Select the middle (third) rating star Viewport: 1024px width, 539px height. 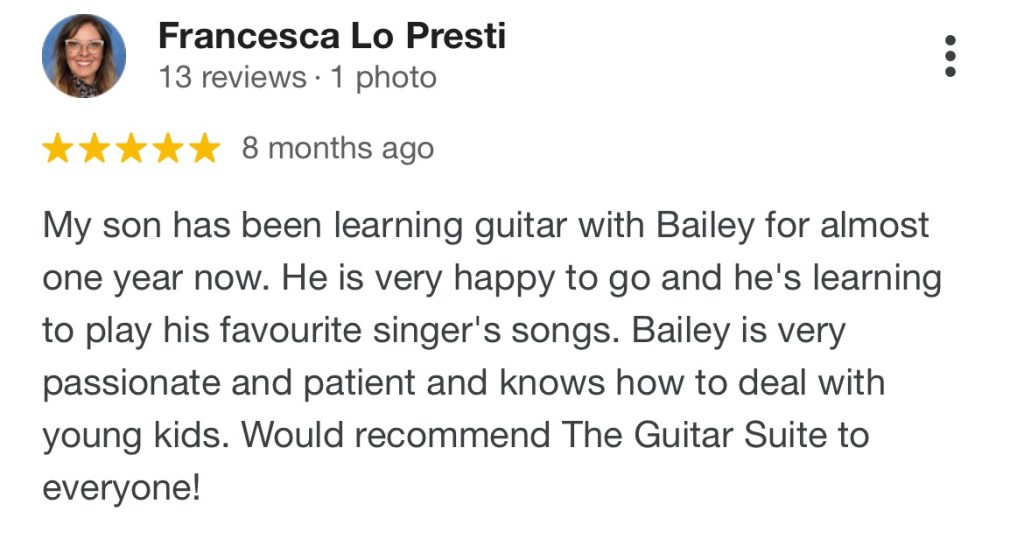click(x=131, y=149)
